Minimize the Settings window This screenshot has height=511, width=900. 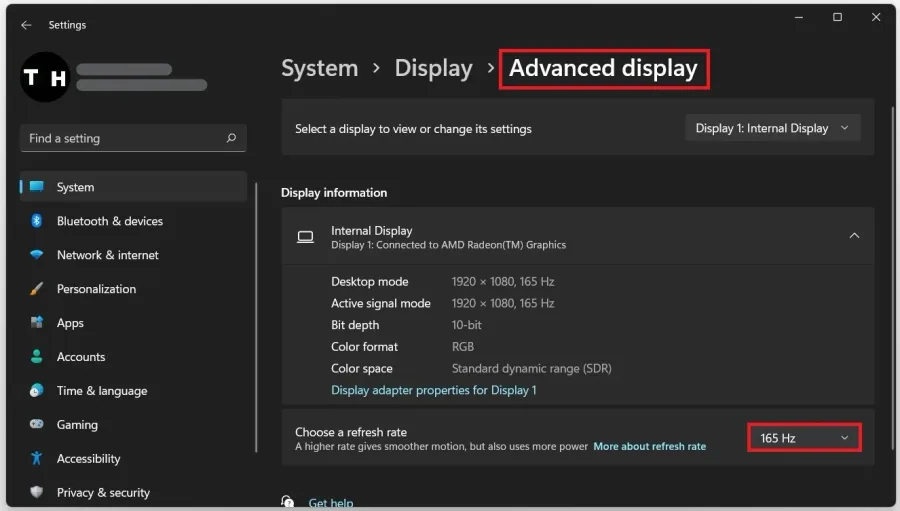pos(798,17)
